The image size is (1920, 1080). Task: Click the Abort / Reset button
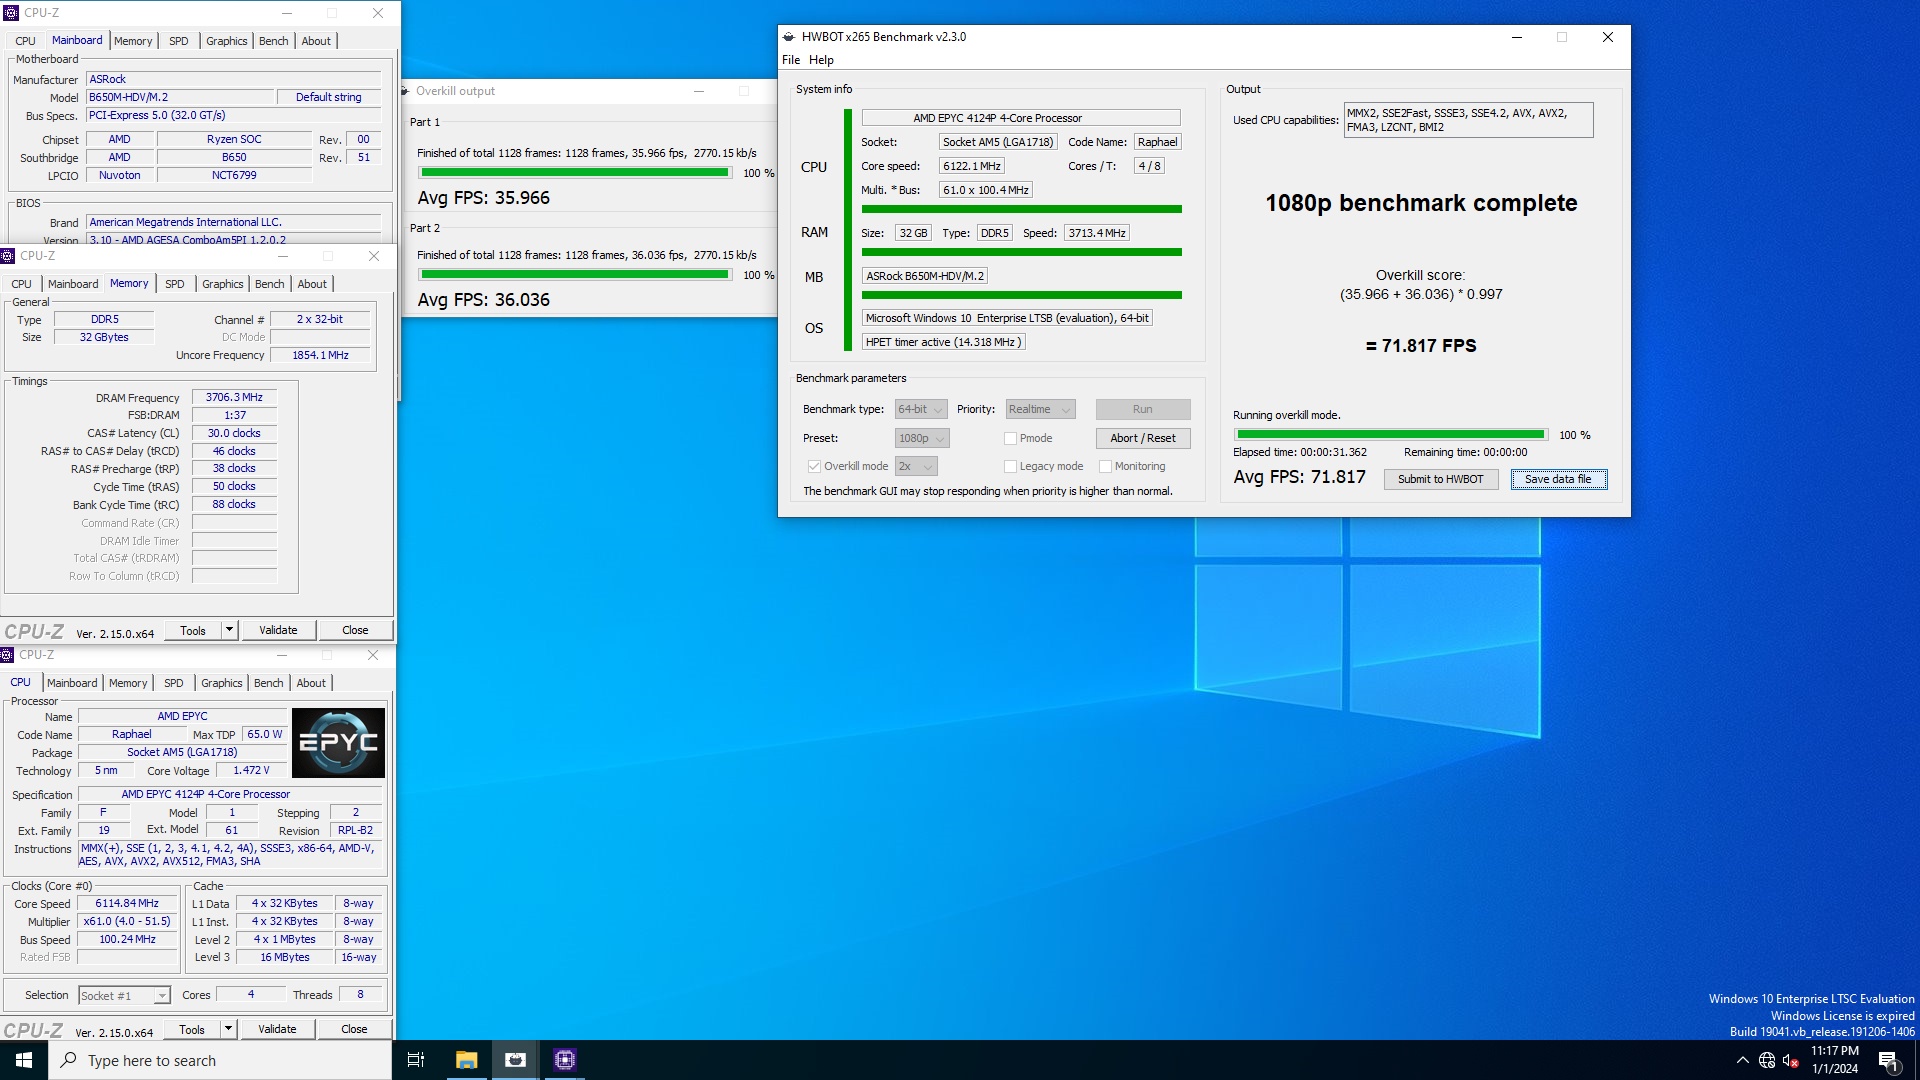click(x=1143, y=438)
